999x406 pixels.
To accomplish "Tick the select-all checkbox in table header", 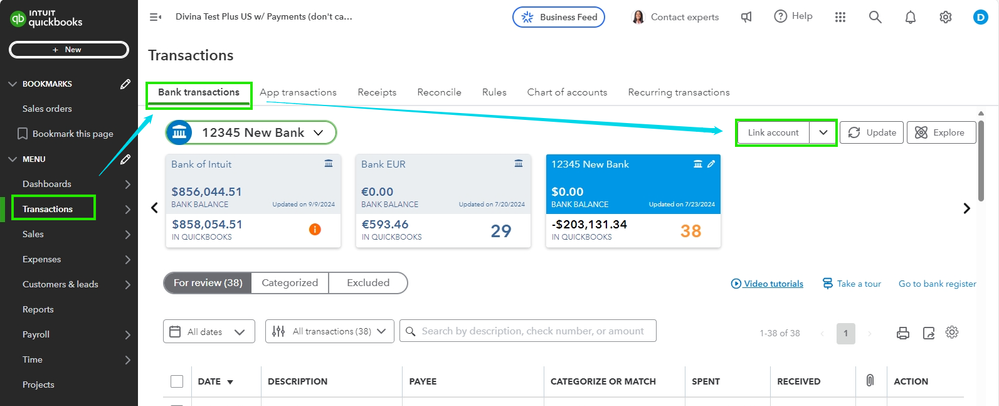I will coord(177,381).
